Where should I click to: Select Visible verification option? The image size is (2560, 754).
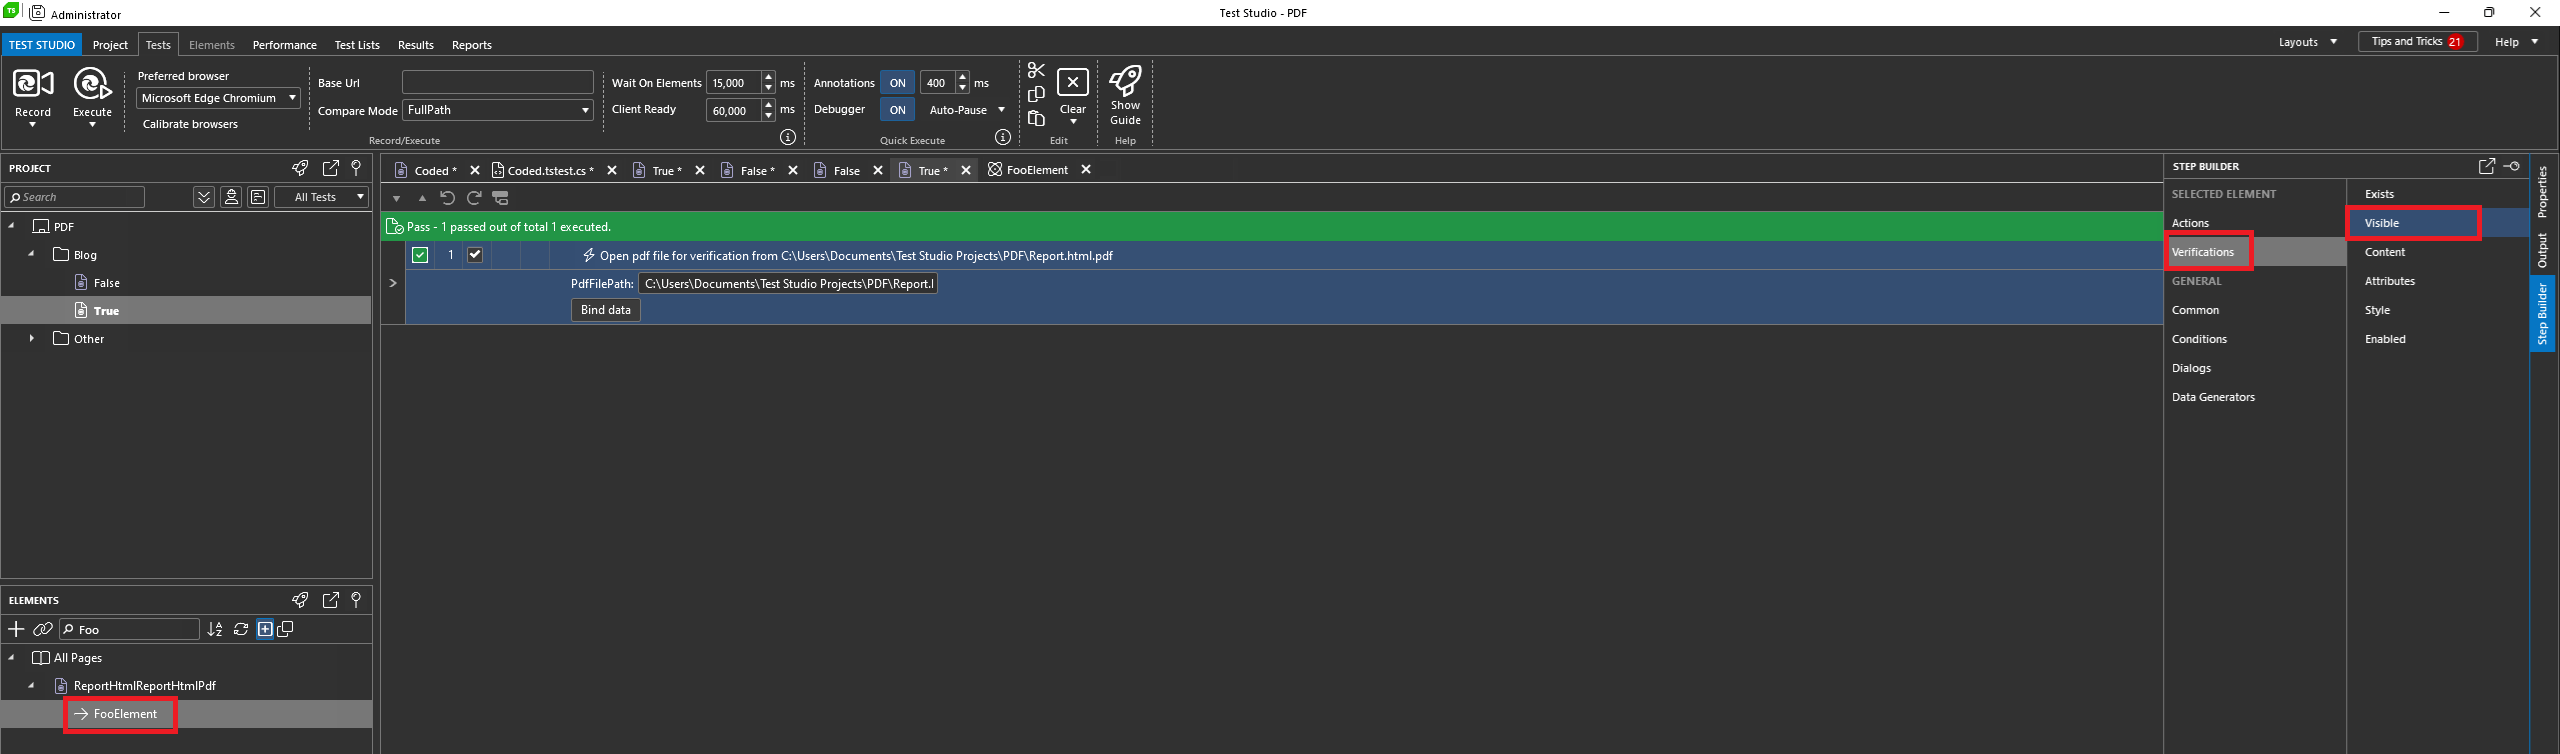pyautogui.click(x=2382, y=223)
